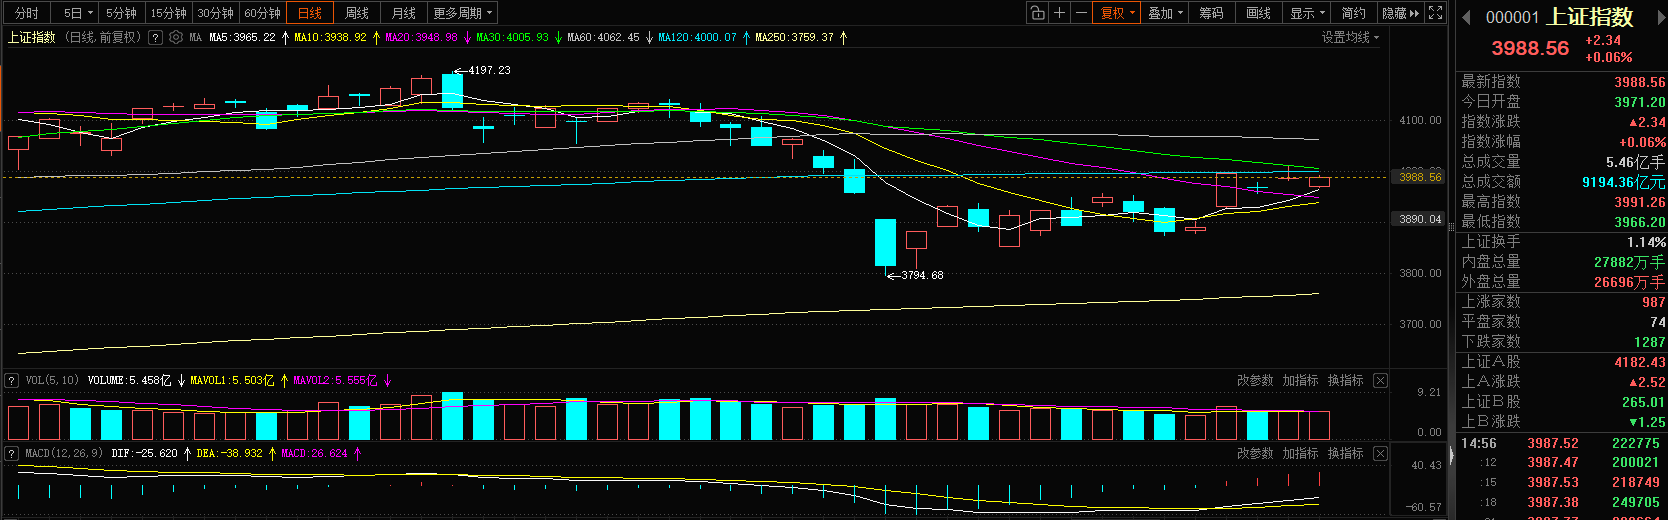Click the 下跌家数 1287 row
Screen dimensions: 1668x520
click(1562, 342)
